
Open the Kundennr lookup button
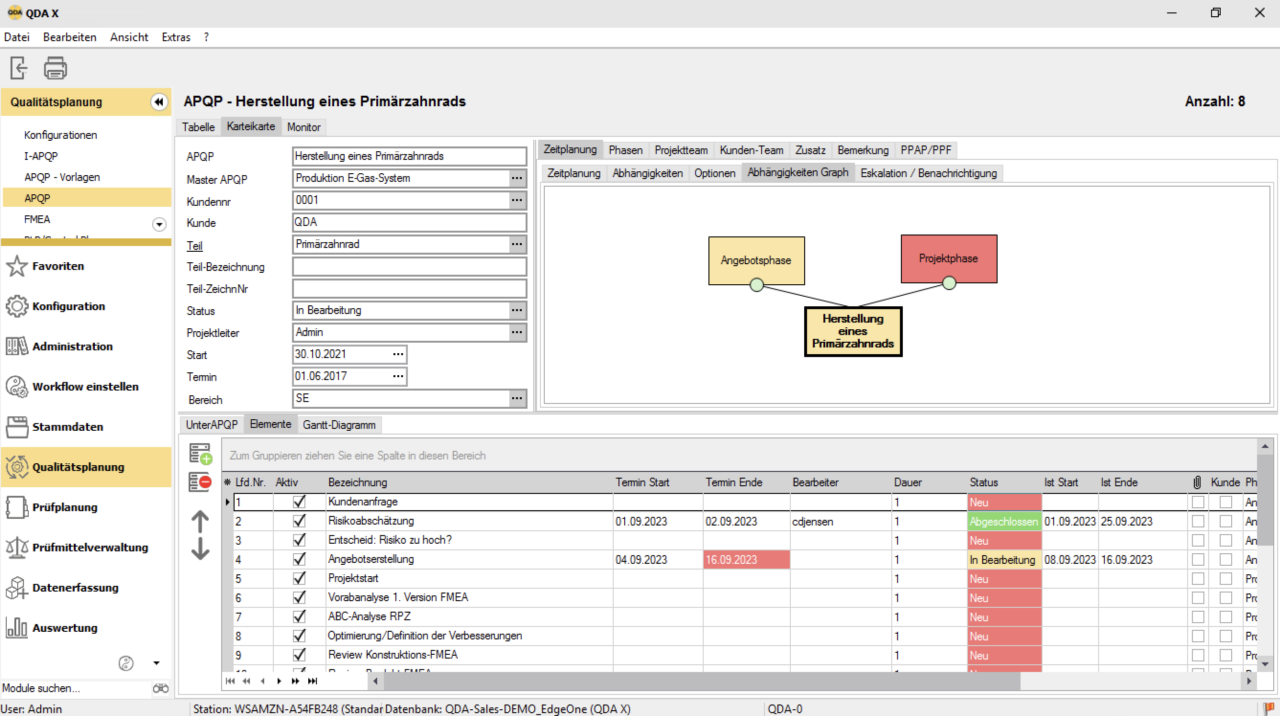[x=517, y=200]
